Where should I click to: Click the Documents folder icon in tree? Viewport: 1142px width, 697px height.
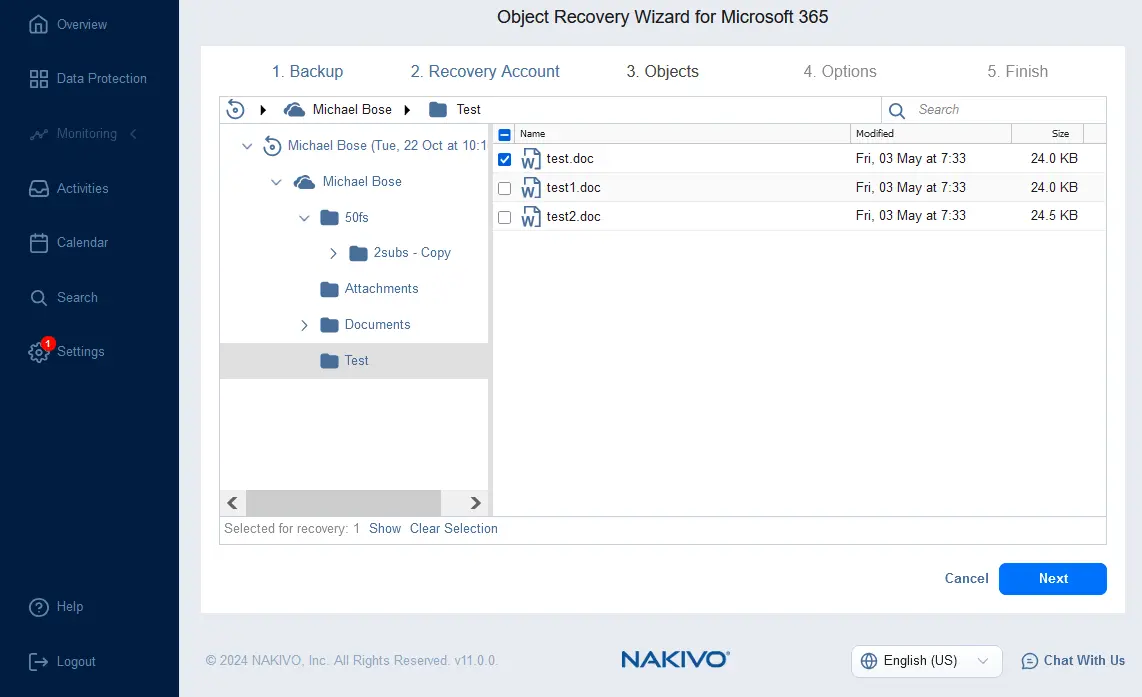pos(329,325)
